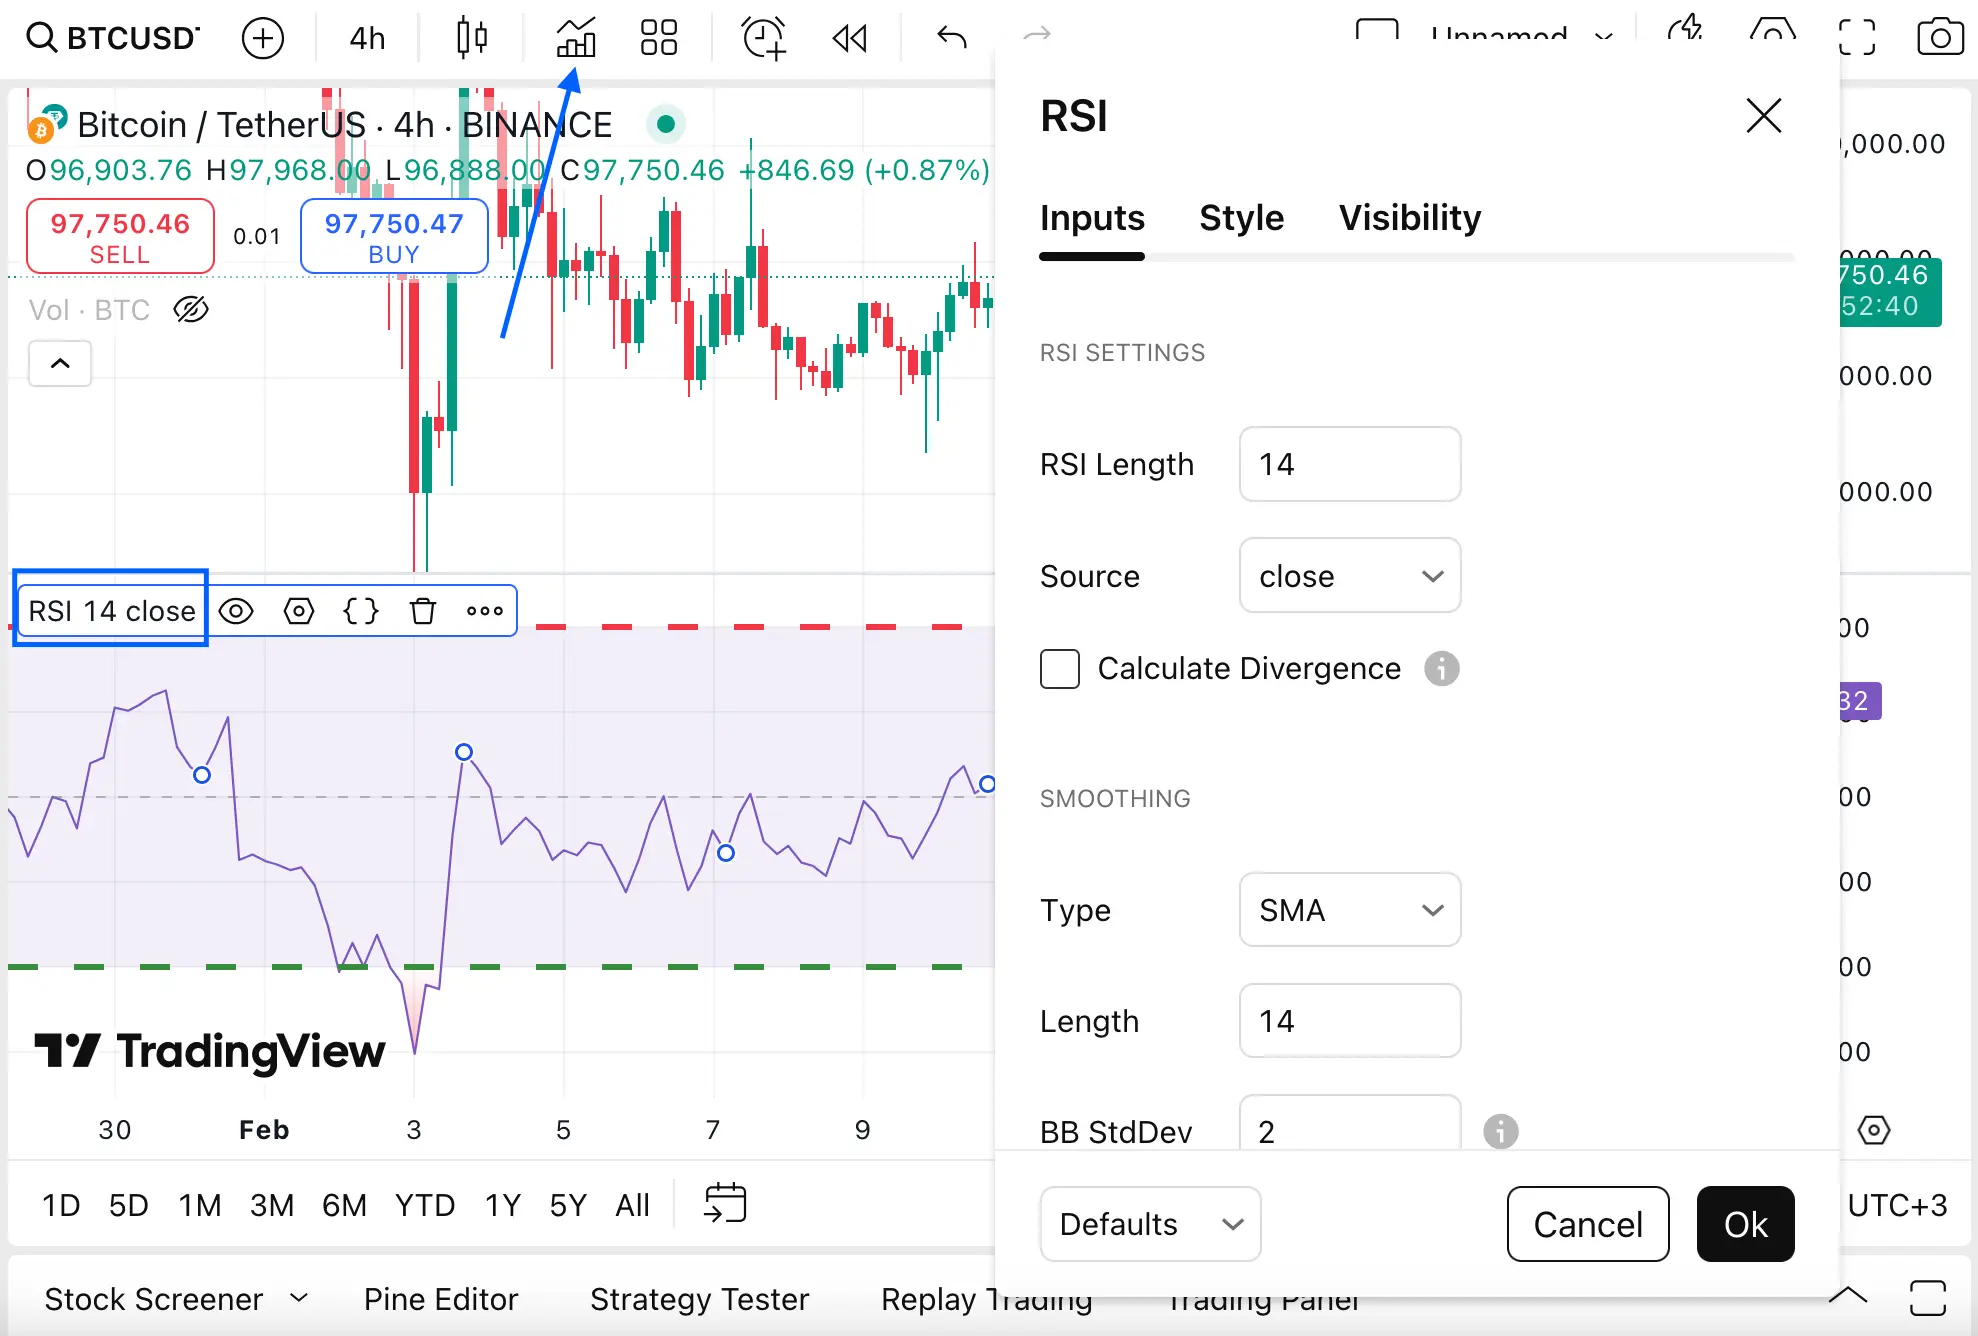Open the layout templates grid icon
Viewport: 1978px width, 1336px height.
[x=658, y=38]
